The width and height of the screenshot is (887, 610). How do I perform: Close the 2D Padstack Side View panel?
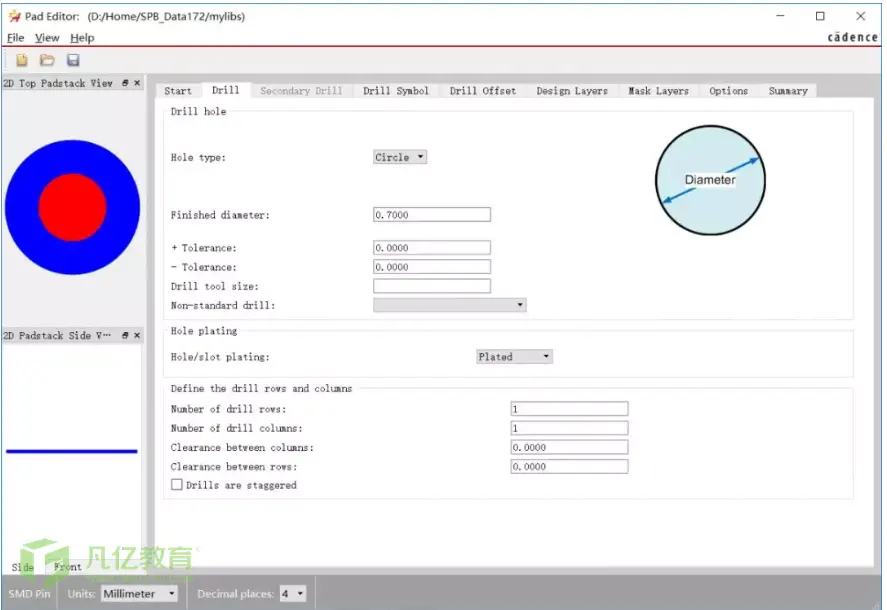pos(137,336)
